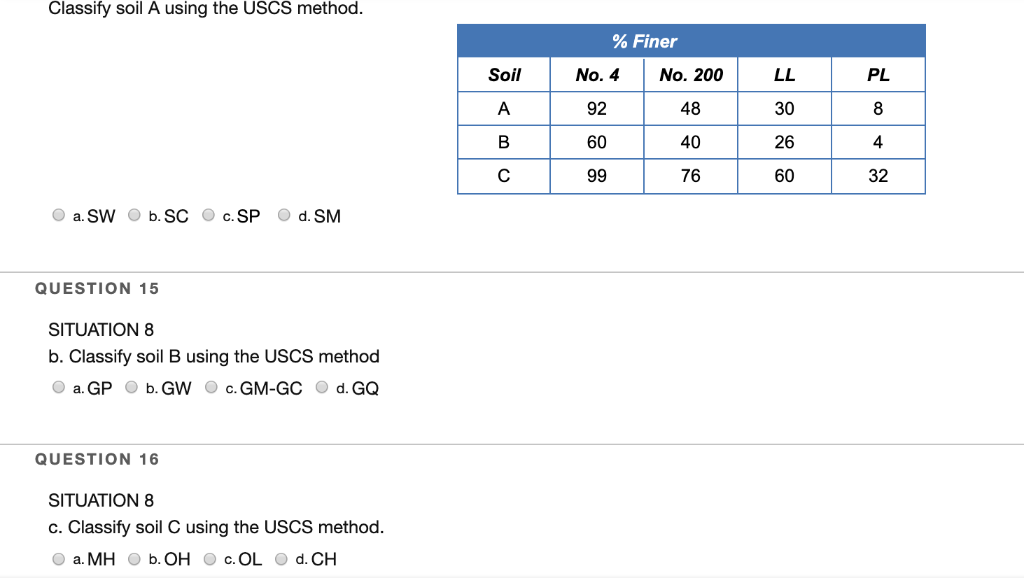Select the LL column header
The height and width of the screenshot is (578, 1024).
(784, 74)
